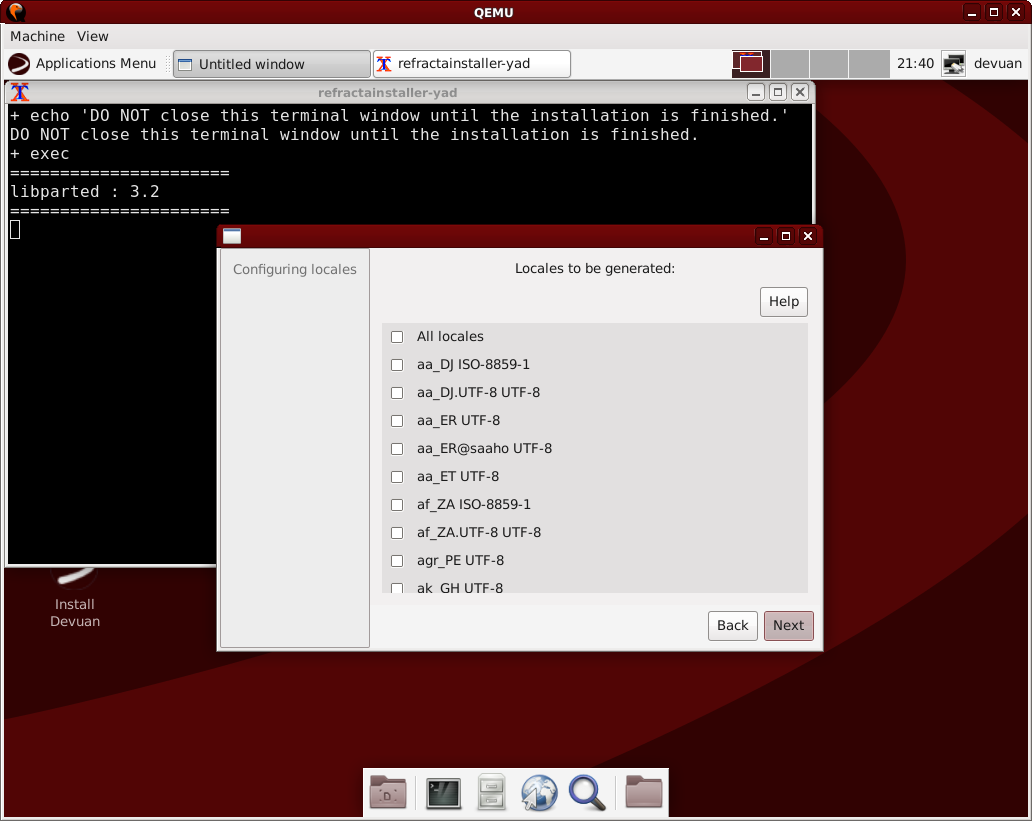Image resolution: width=1032 pixels, height=821 pixels.
Task: Click the network connection tray icon
Action: [x=954, y=64]
